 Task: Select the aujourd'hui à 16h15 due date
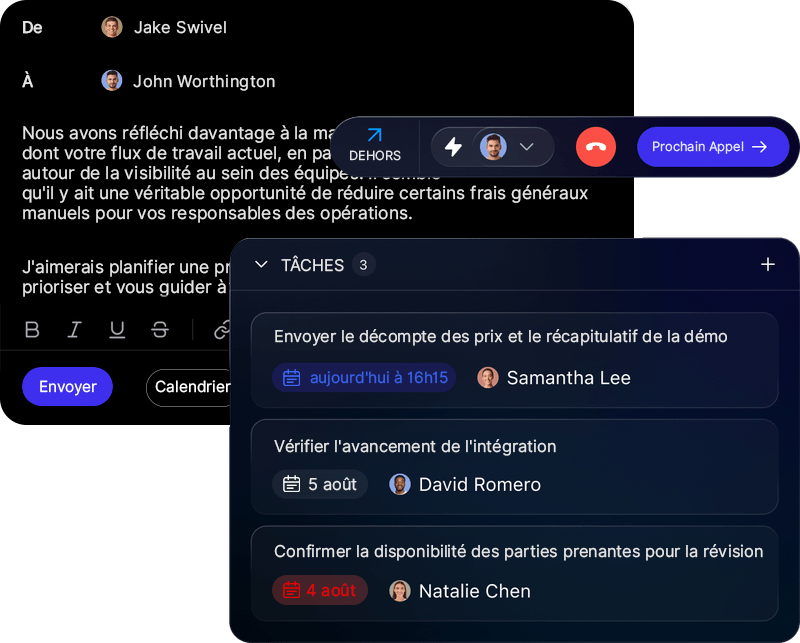click(364, 378)
